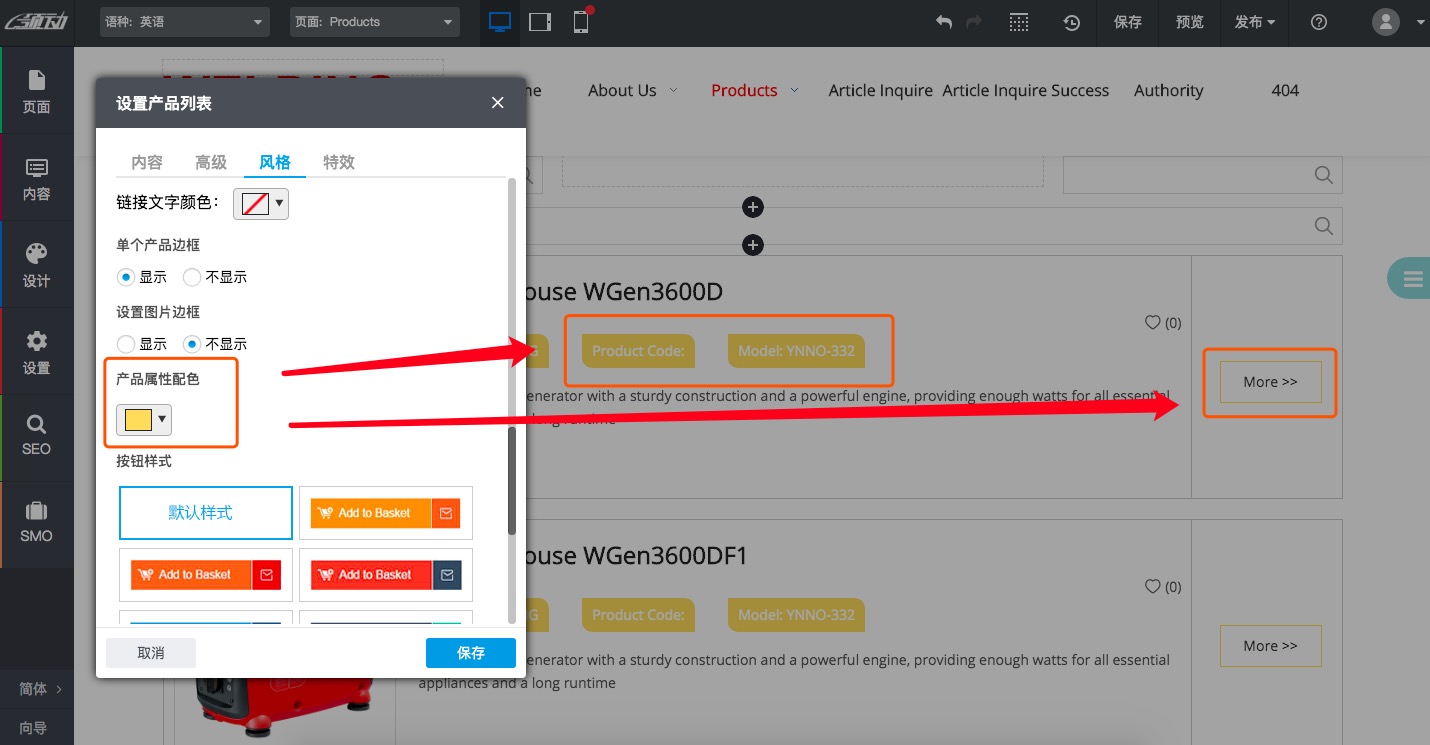1430x745 pixels.
Task: Open the yellow 产品属性配色 color swatch
Action: (144, 420)
